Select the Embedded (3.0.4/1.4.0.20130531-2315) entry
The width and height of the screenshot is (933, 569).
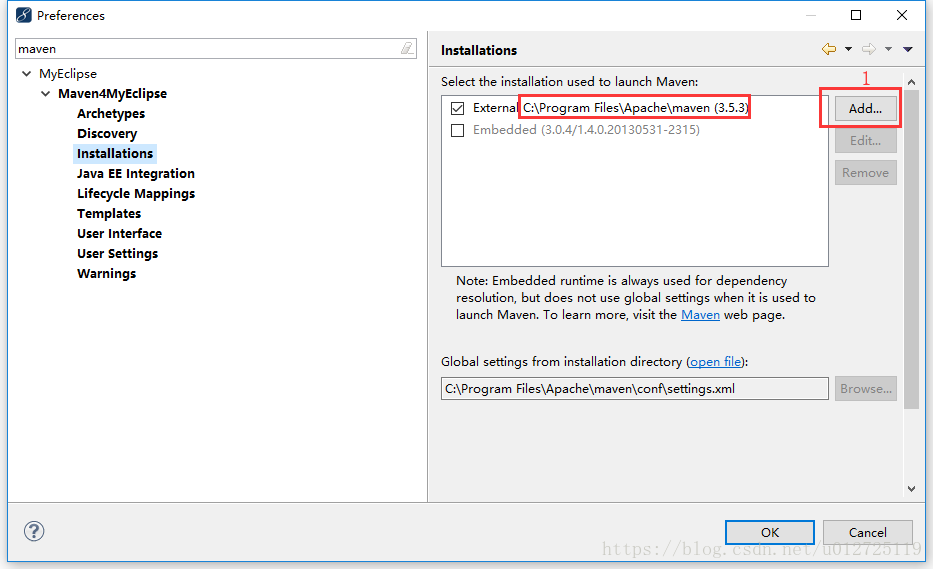pos(586,130)
